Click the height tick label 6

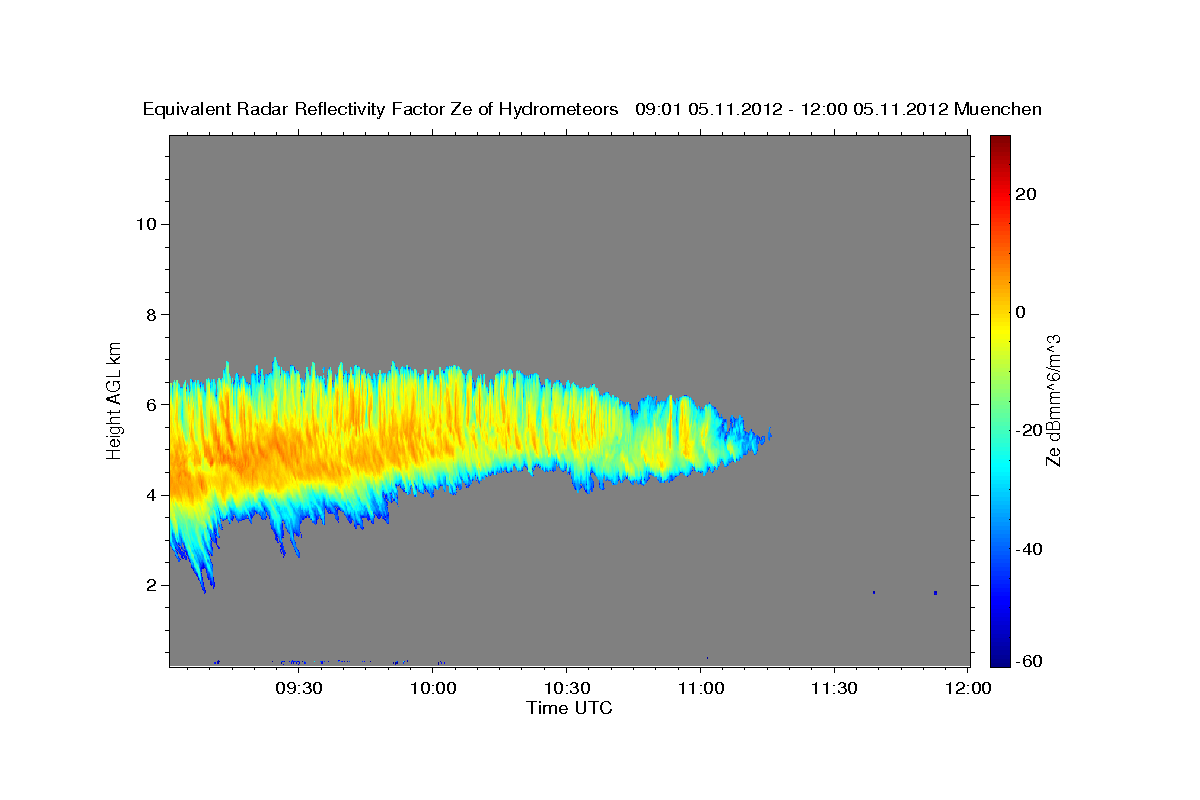click(150, 404)
